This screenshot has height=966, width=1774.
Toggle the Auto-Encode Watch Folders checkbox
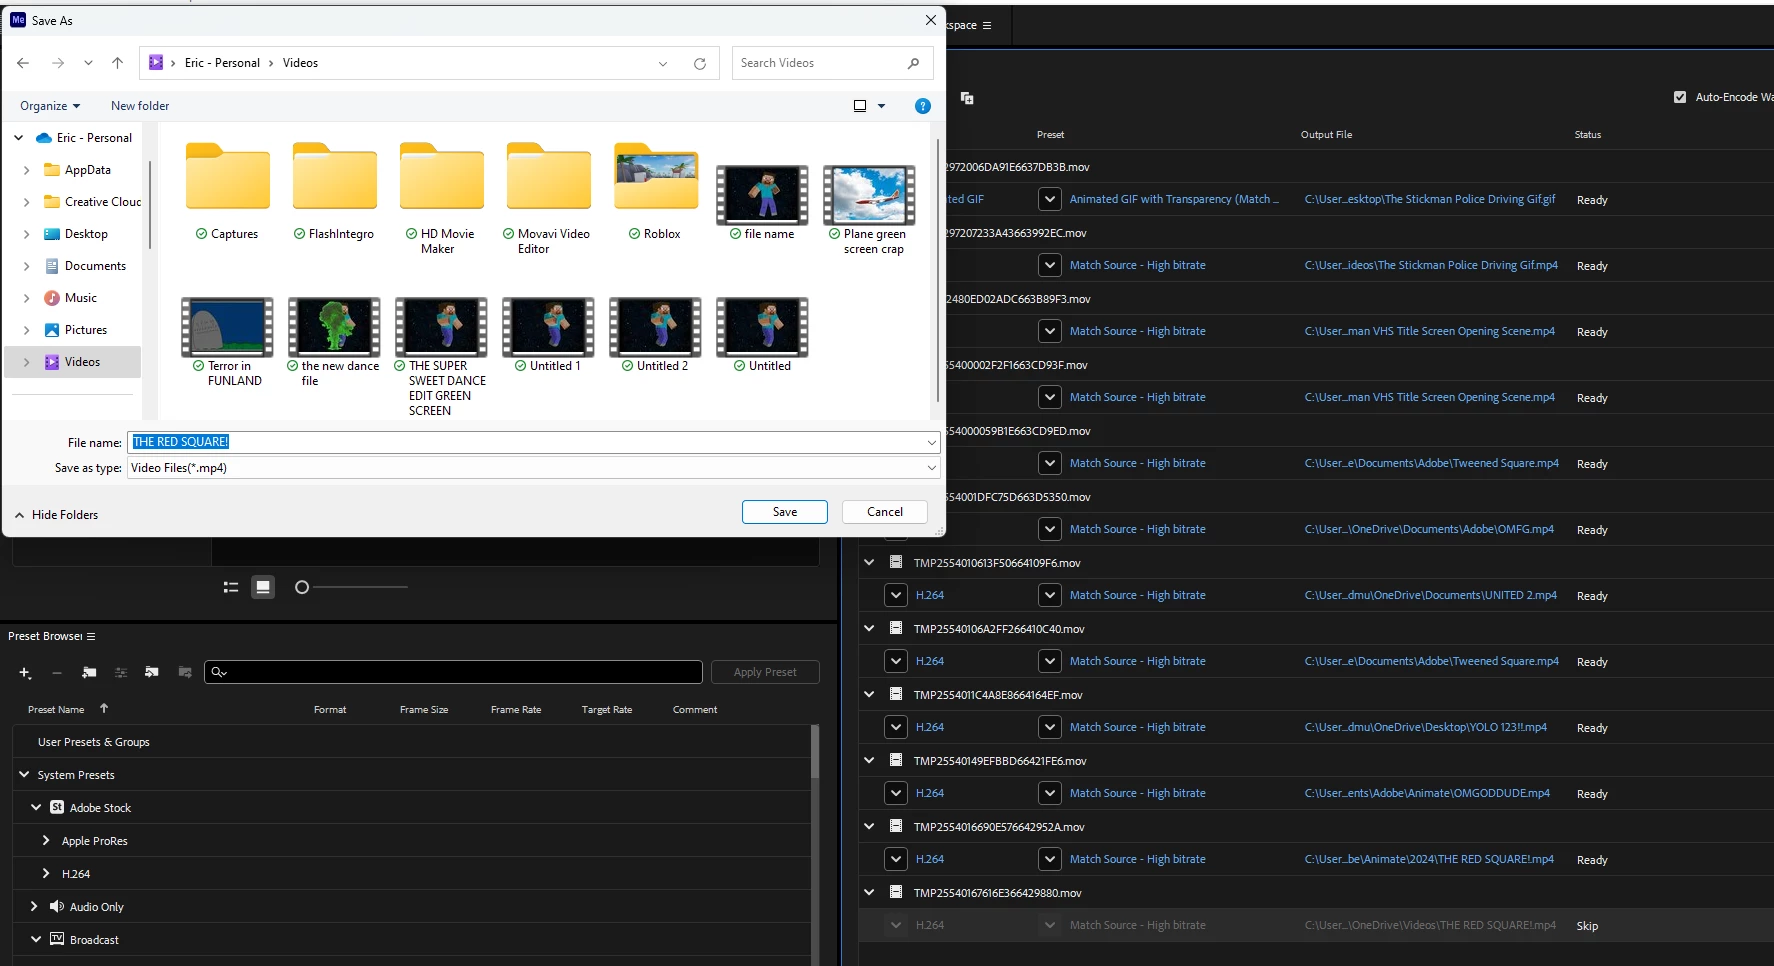[1680, 97]
